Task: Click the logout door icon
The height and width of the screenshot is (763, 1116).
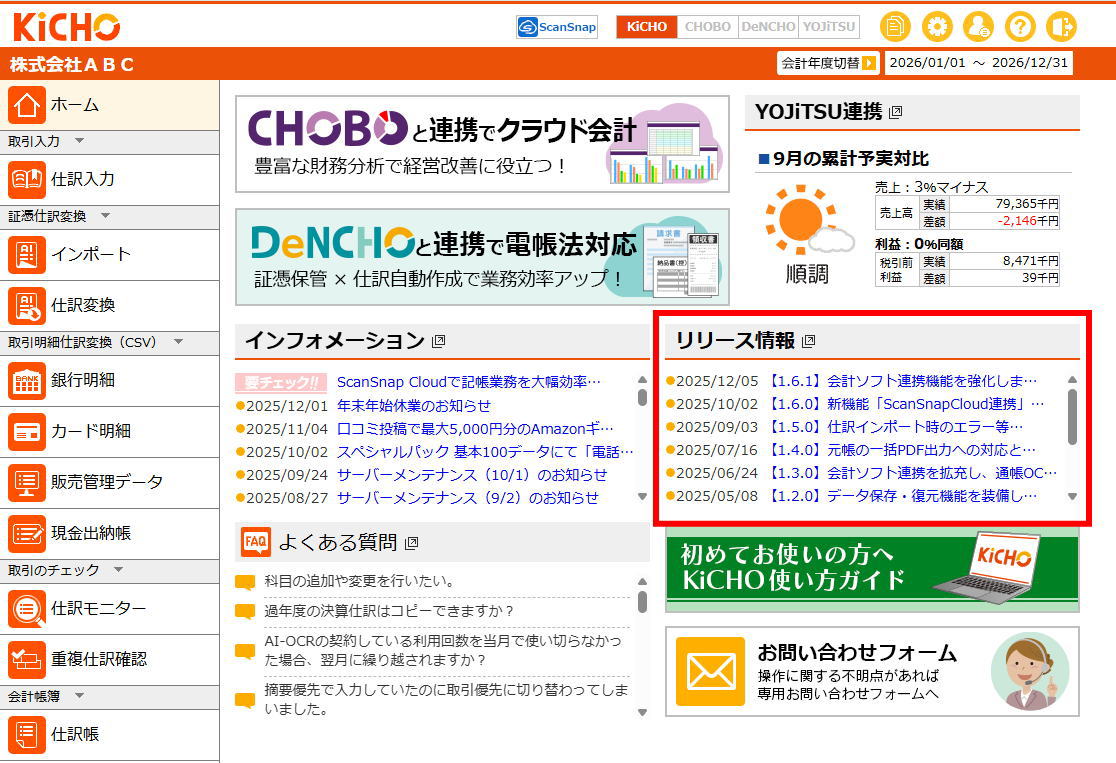Action: click(x=1060, y=27)
